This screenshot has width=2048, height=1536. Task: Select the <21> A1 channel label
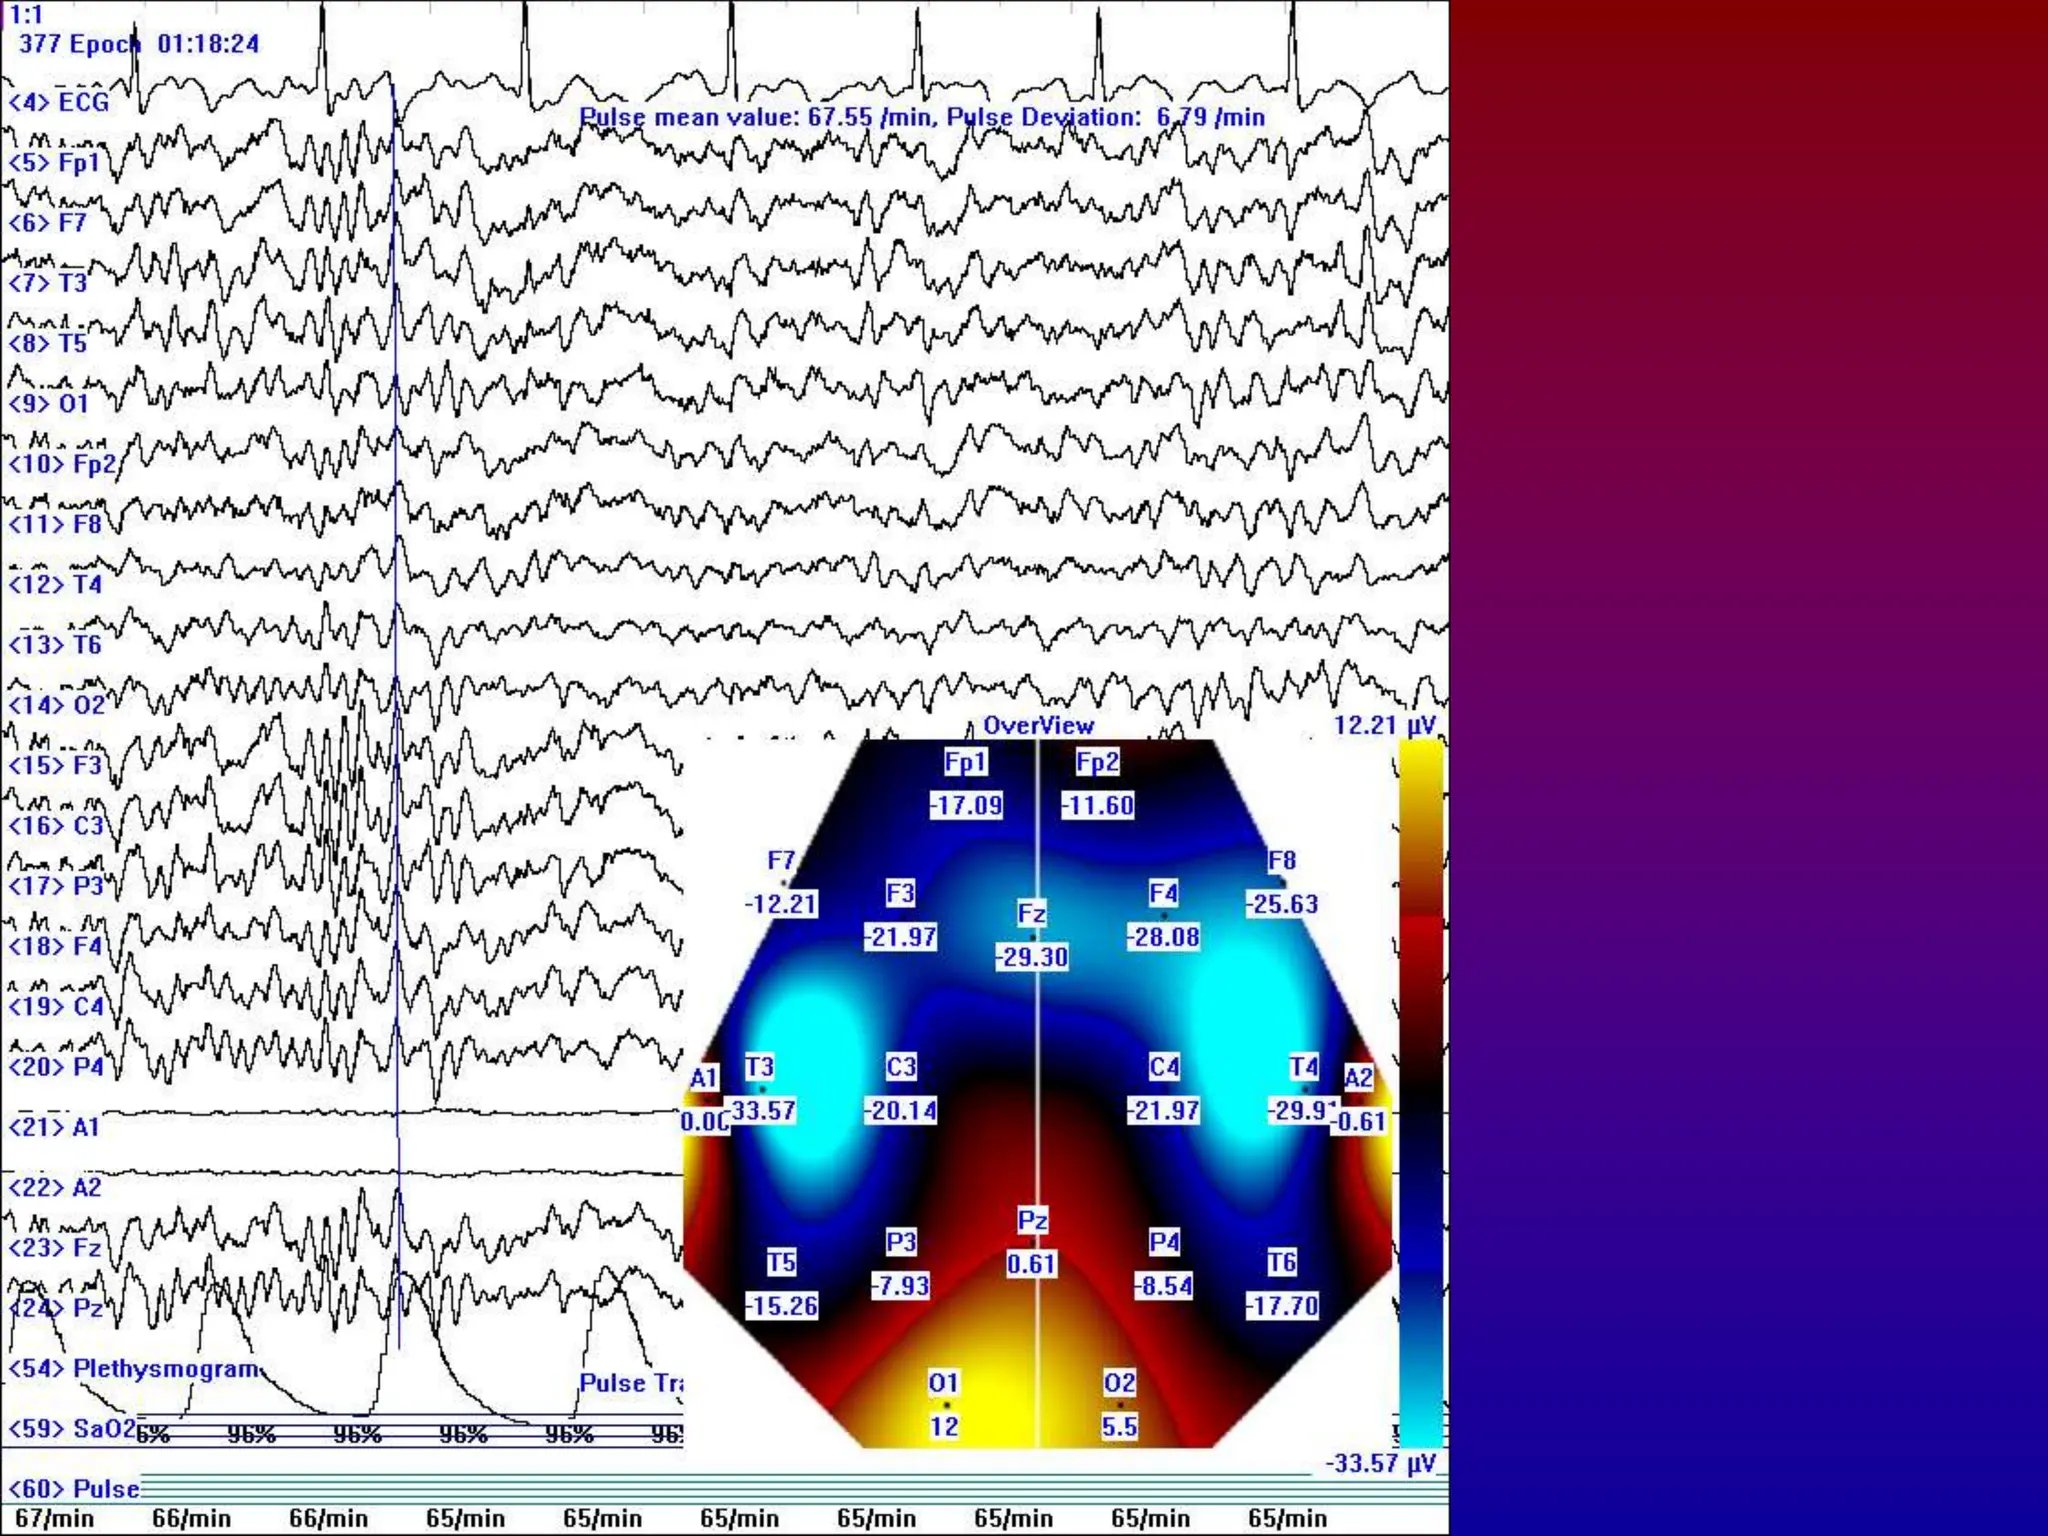point(55,1127)
